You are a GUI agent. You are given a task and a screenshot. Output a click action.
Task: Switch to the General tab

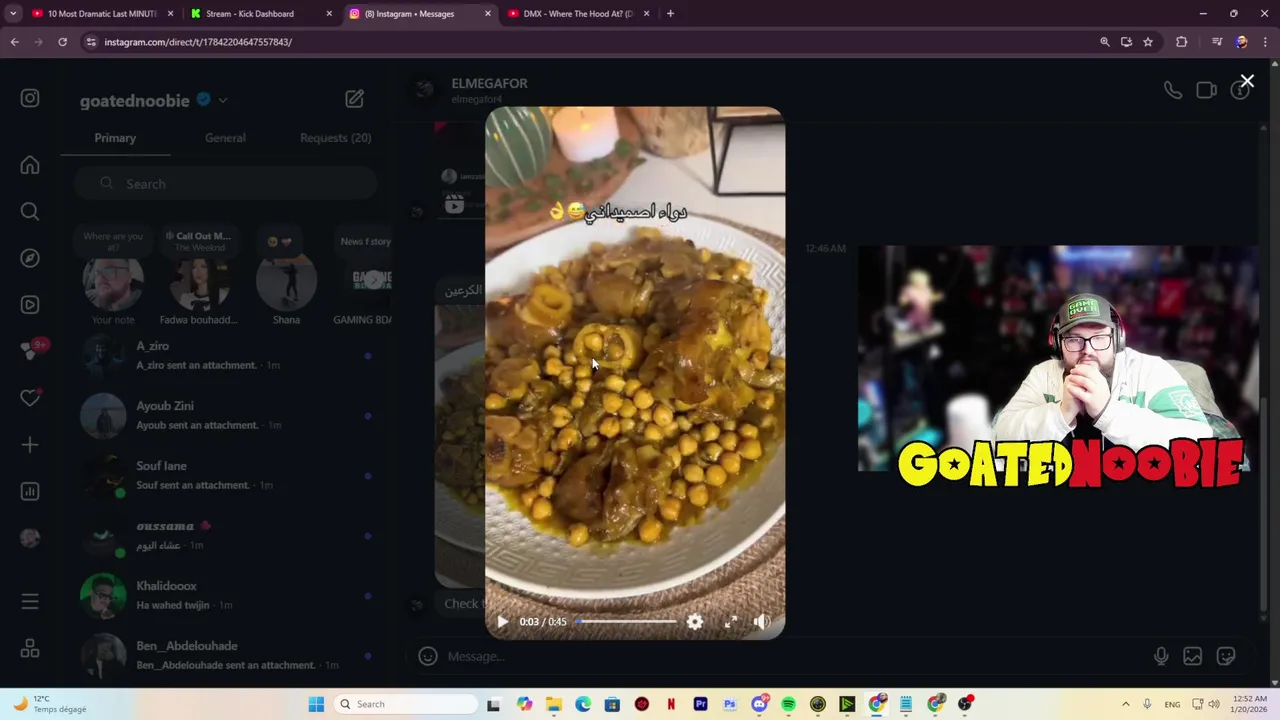[x=225, y=138]
